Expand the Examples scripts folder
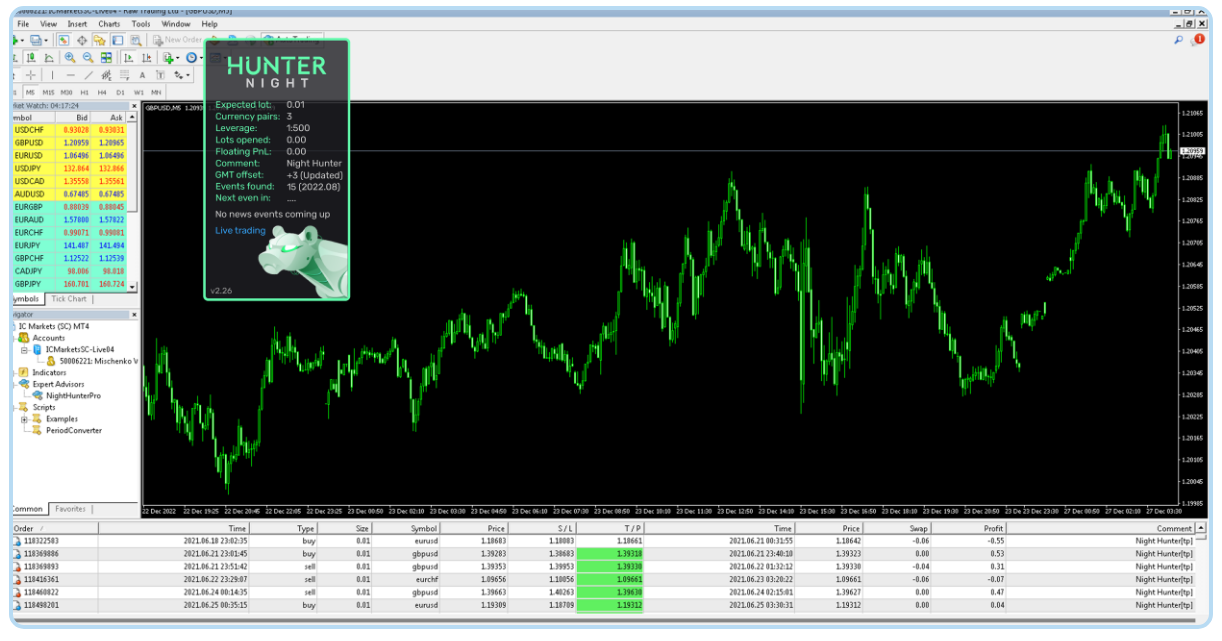1222x641 pixels. point(24,419)
